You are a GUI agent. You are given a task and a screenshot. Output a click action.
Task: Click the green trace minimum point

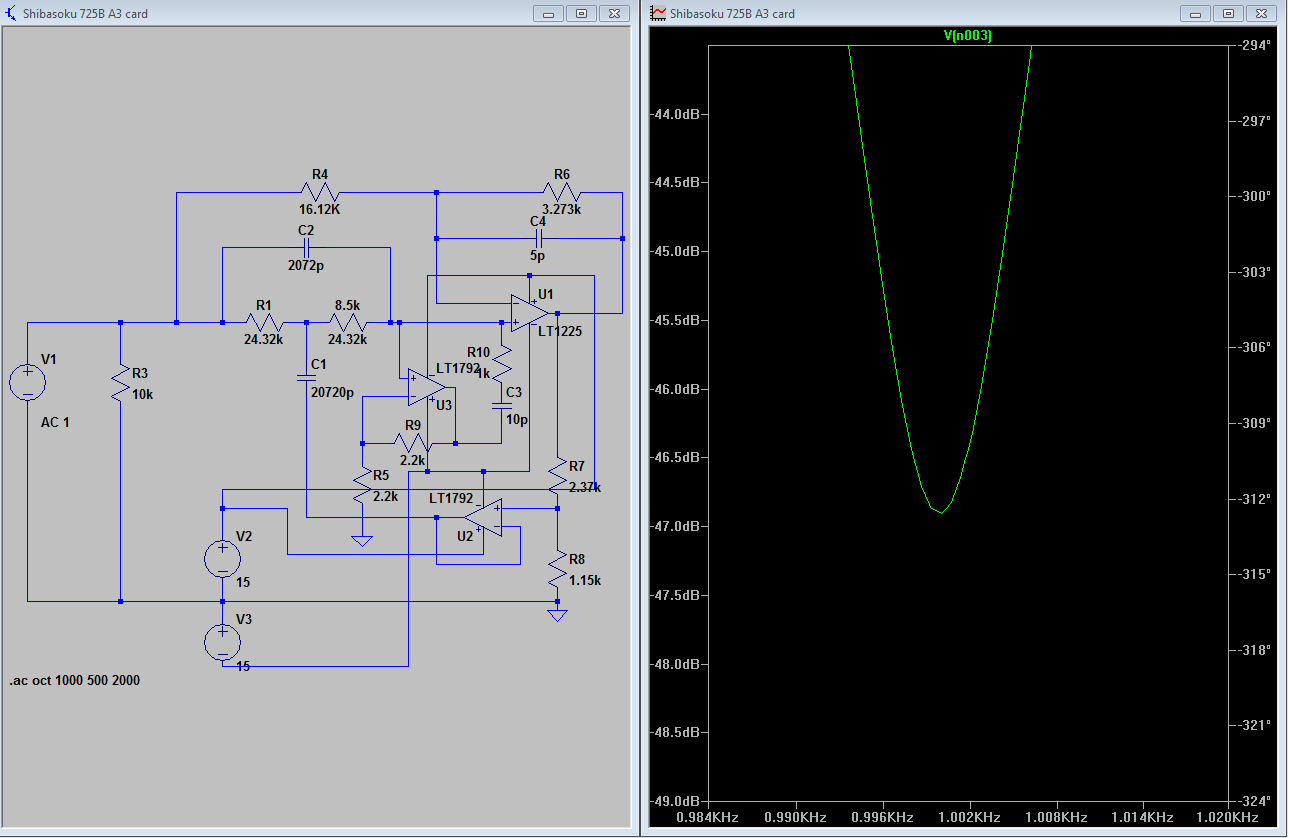click(940, 512)
